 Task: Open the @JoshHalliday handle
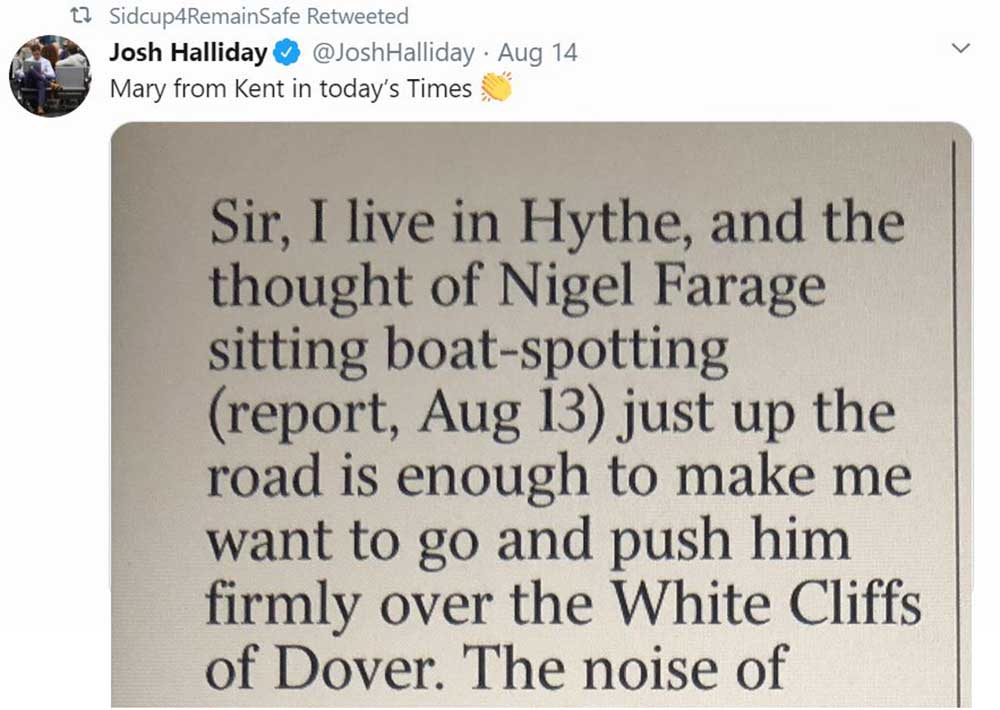[387, 52]
